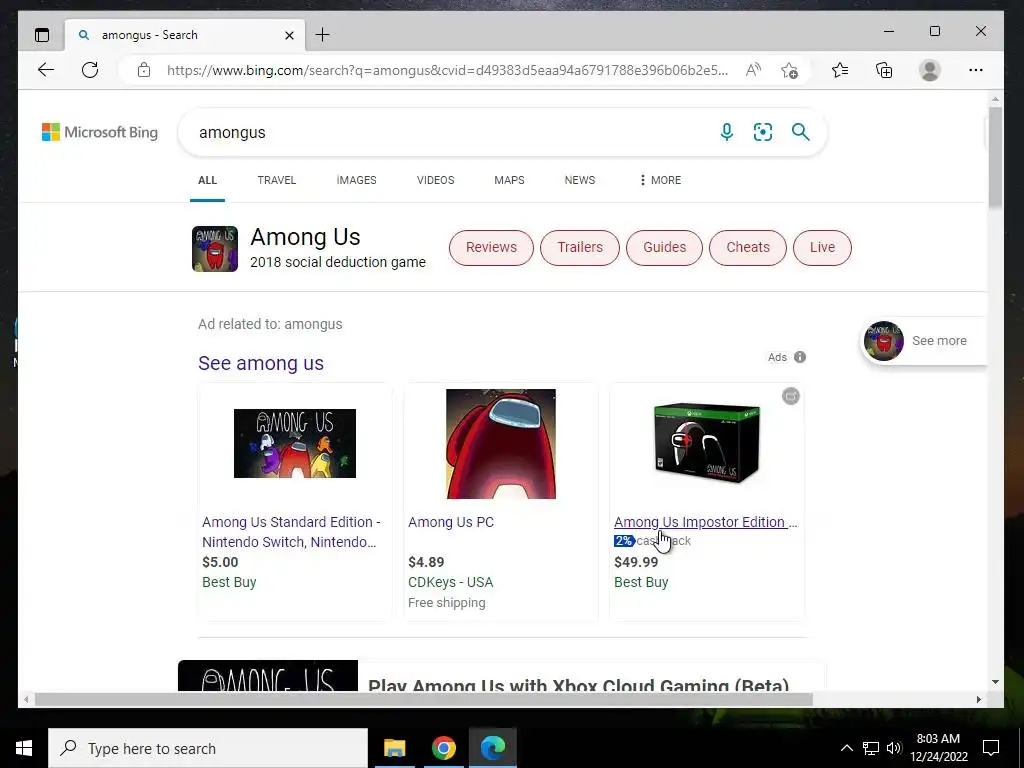The height and width of the screenshot is (768, 1024).
Task: Switch to IMAGES tab
Action: (357, 180)
